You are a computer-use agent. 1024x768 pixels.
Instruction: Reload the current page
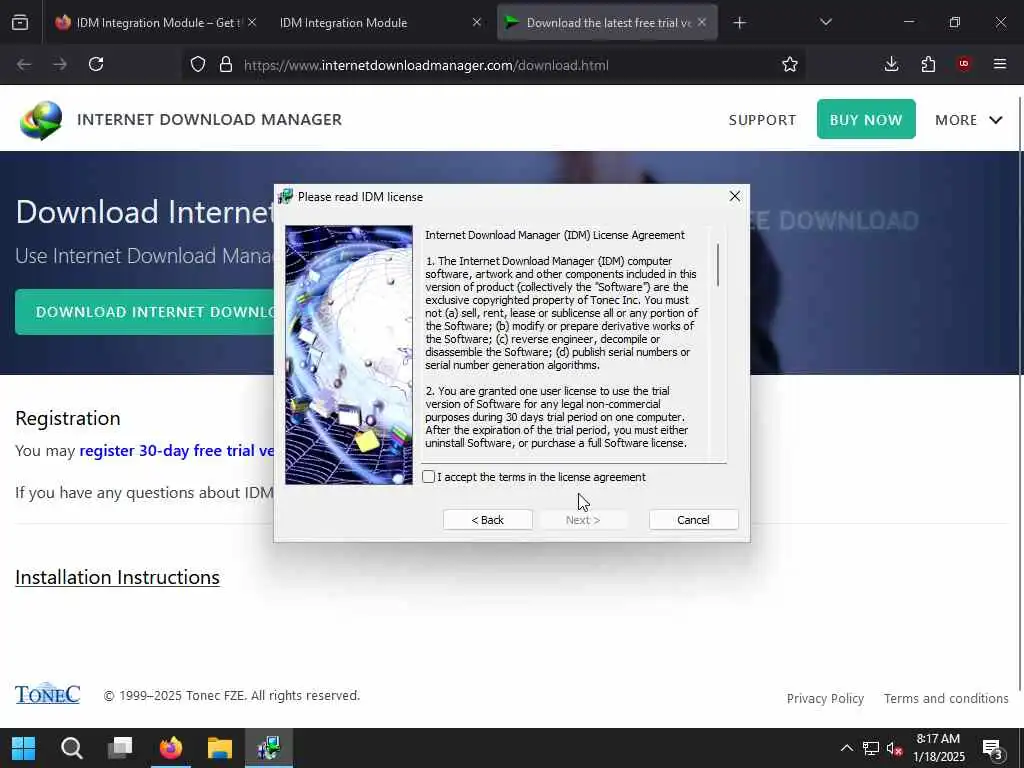[x=96, y=64]
